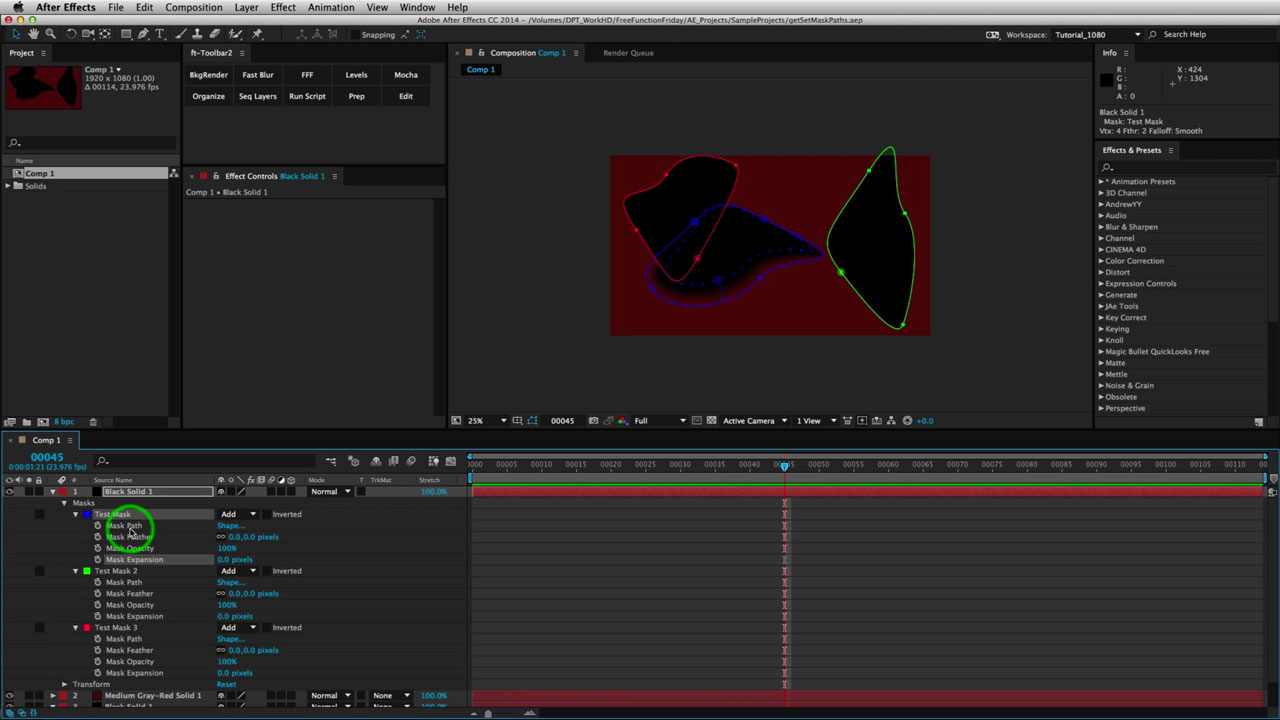
Task: Select the Rotation tool
Action: pyautogui.click(x=71, y=34)
